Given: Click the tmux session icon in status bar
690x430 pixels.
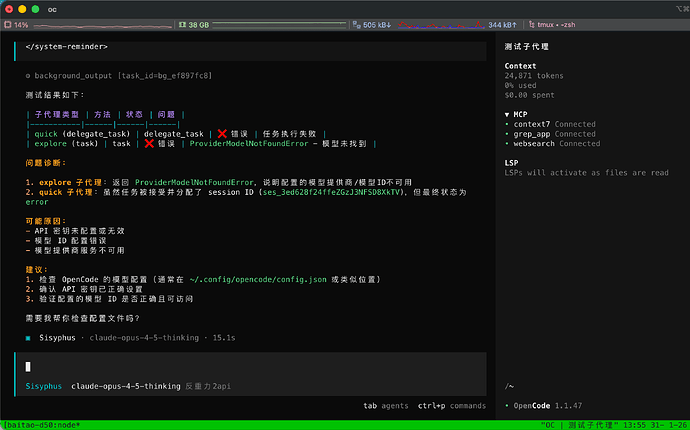Looking at the screenshot, I should [x=532, y=25].
